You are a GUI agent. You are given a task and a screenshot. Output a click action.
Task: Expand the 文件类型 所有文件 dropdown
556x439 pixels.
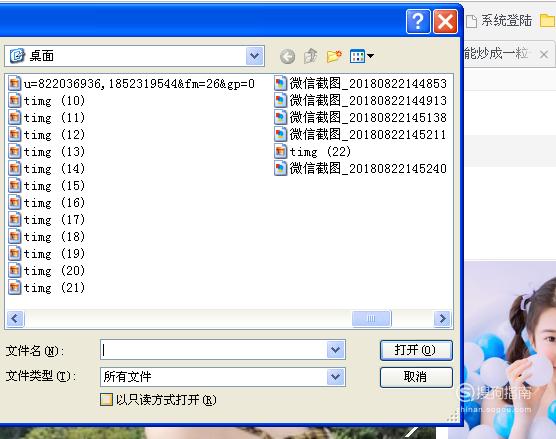pyautogui.click(x=336, y=377)
